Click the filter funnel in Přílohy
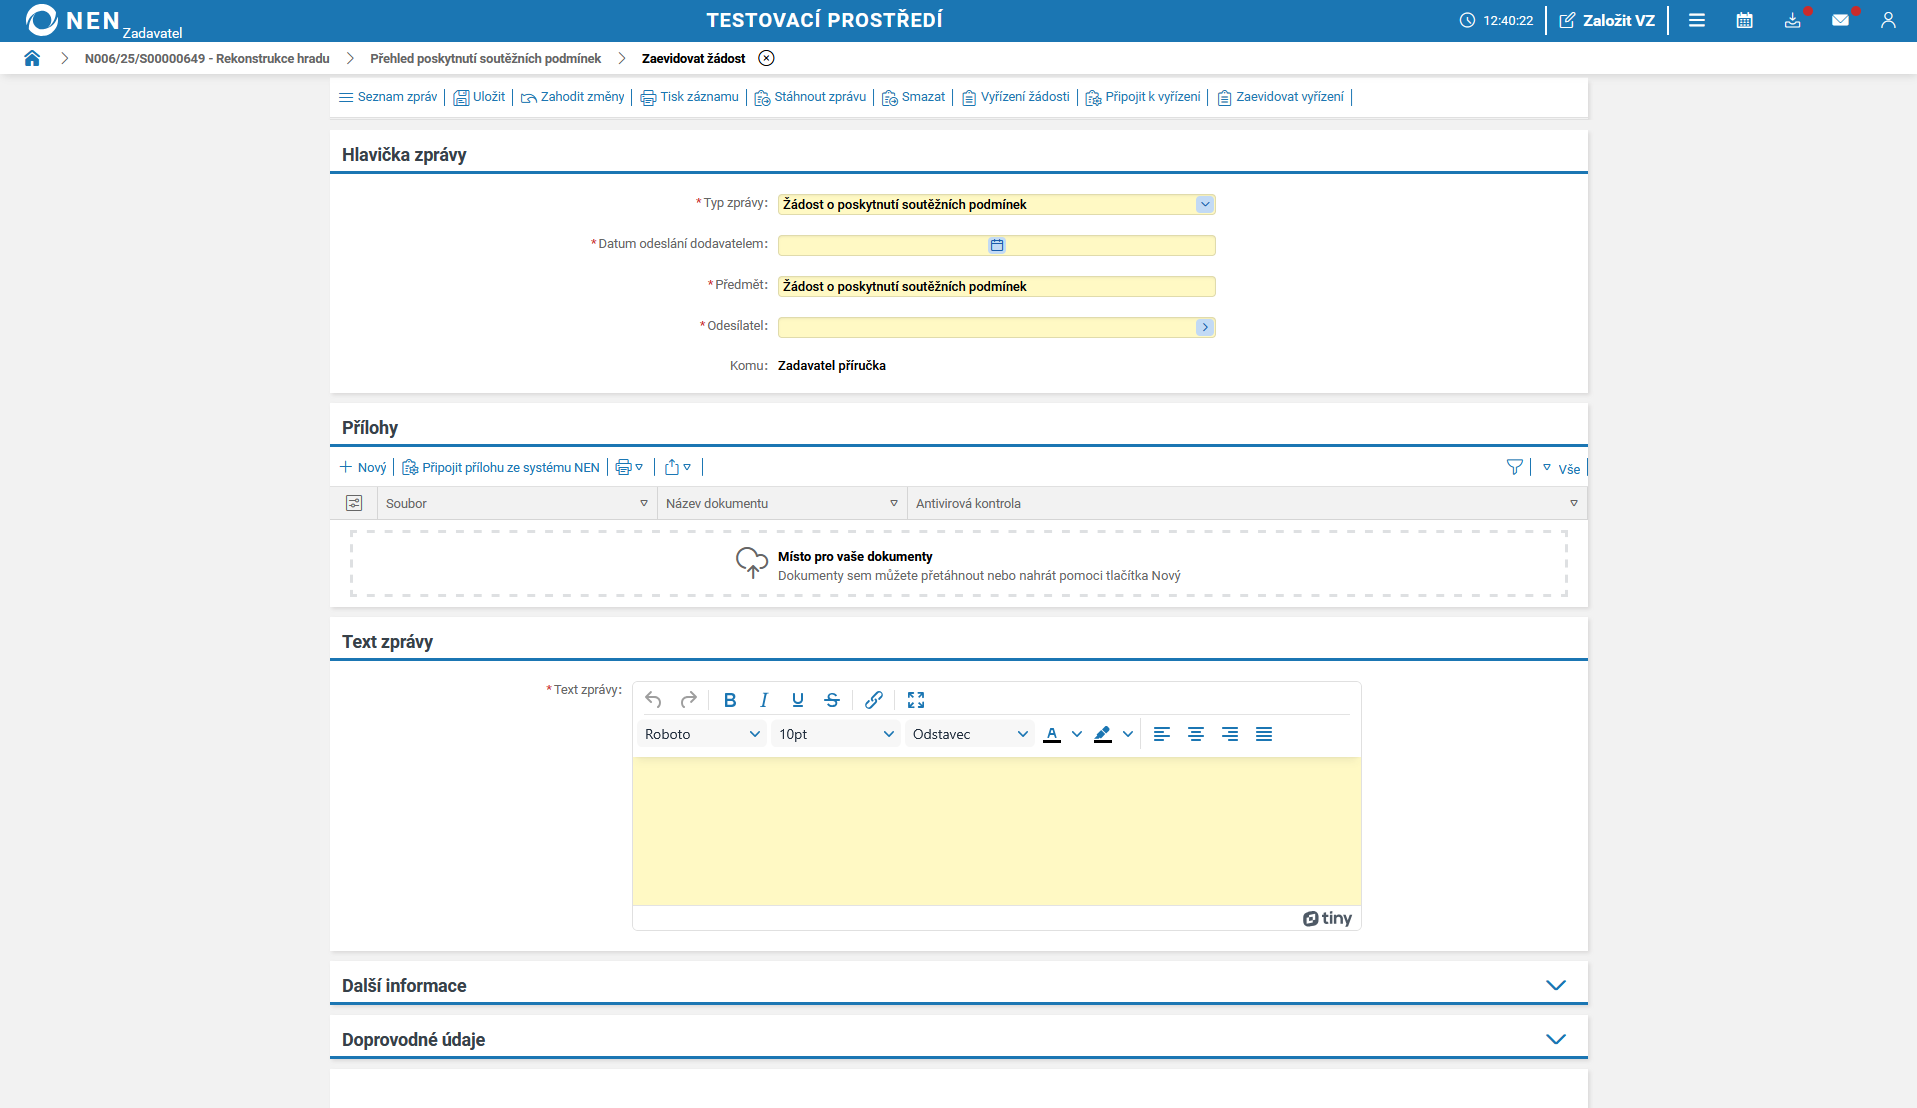Screen dimensions: 1917x1108 click(x=1514, y=467)
